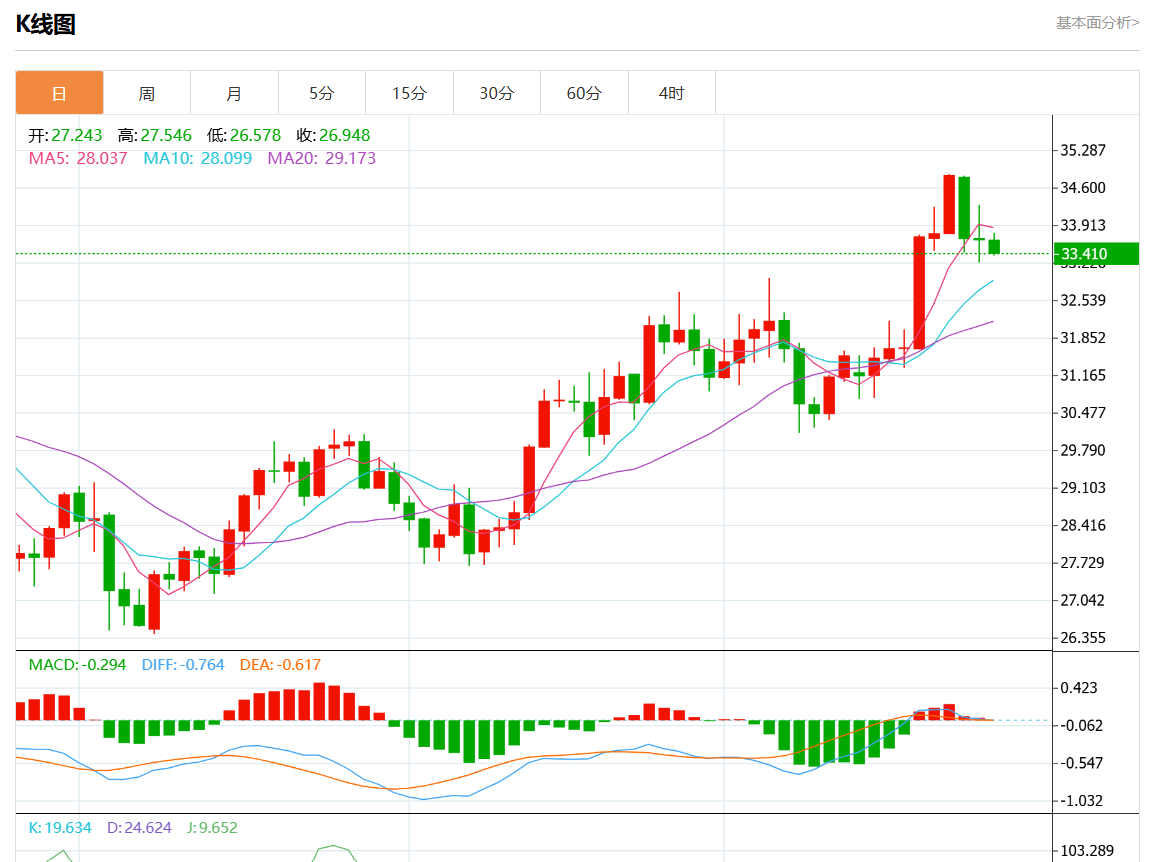Click the 33.913 price axis label
Viewport: 1162px width, 862px height.
[x=1083, y=225]
